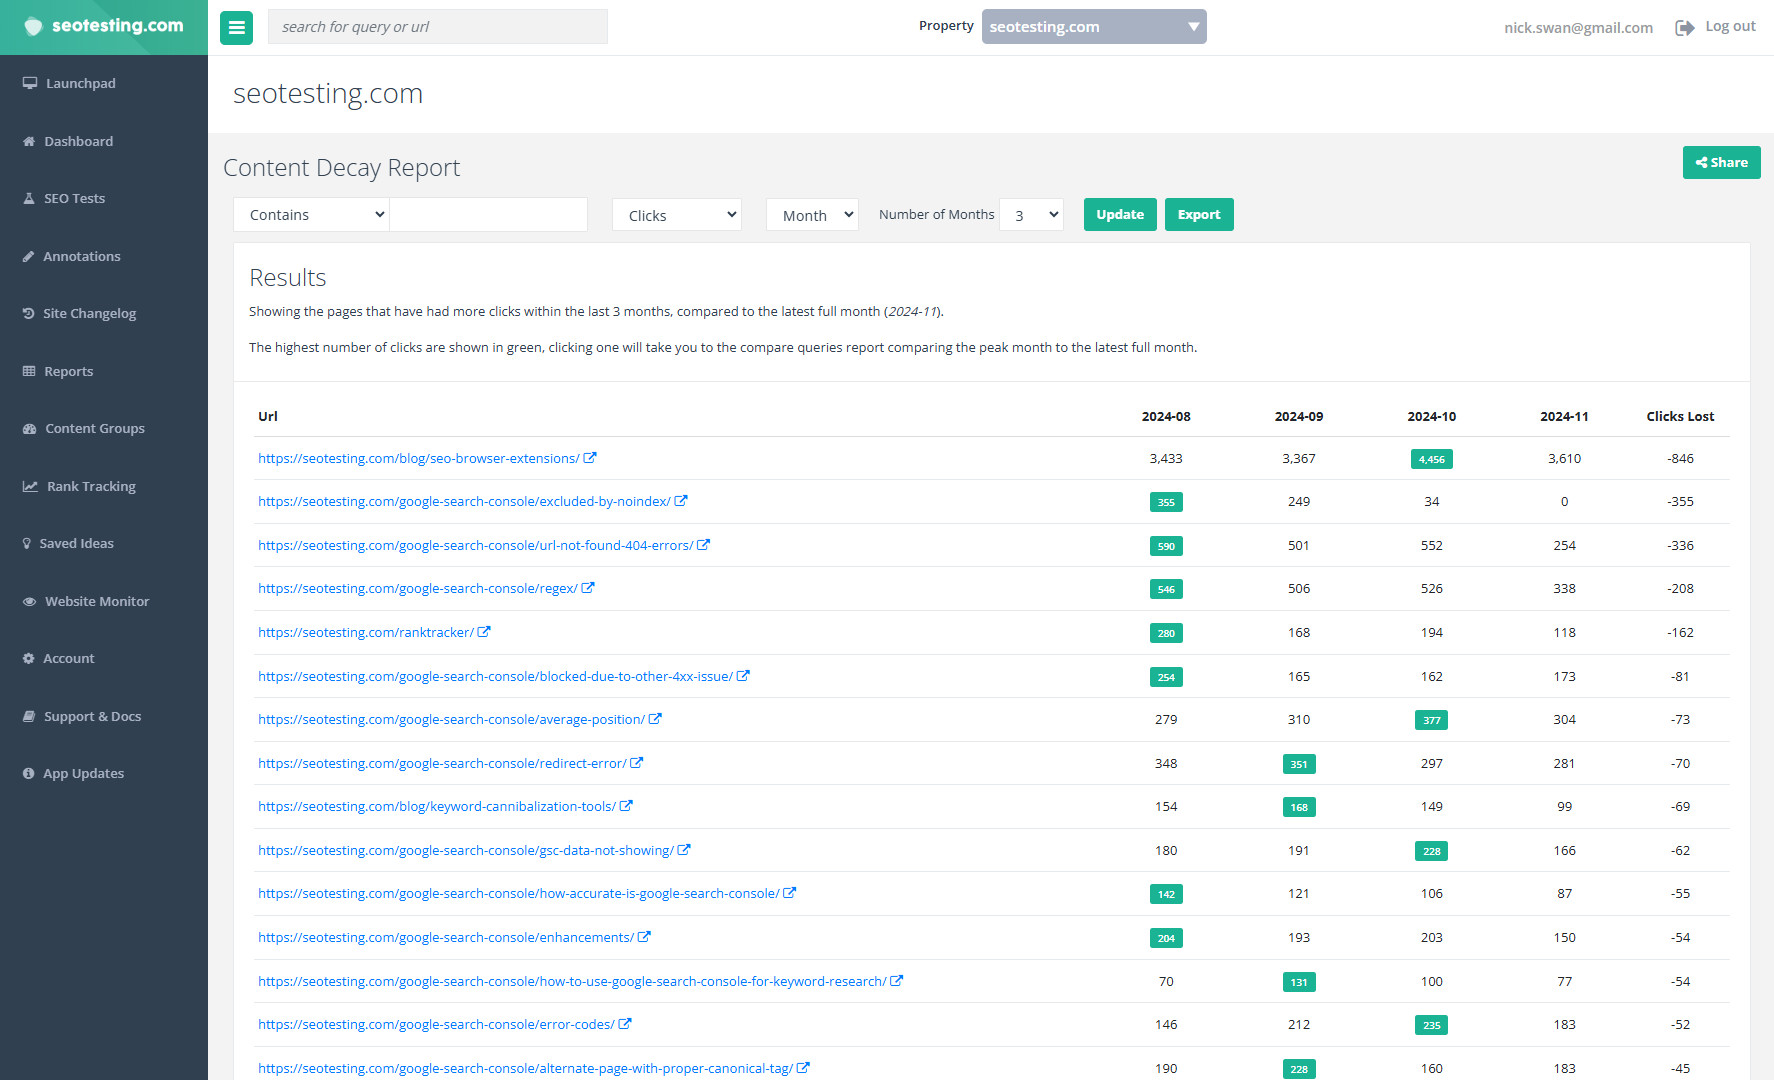Click the App Updates info icon
The height and width of the screenshot is (1080, 1774).
click(x=28, y=773)
